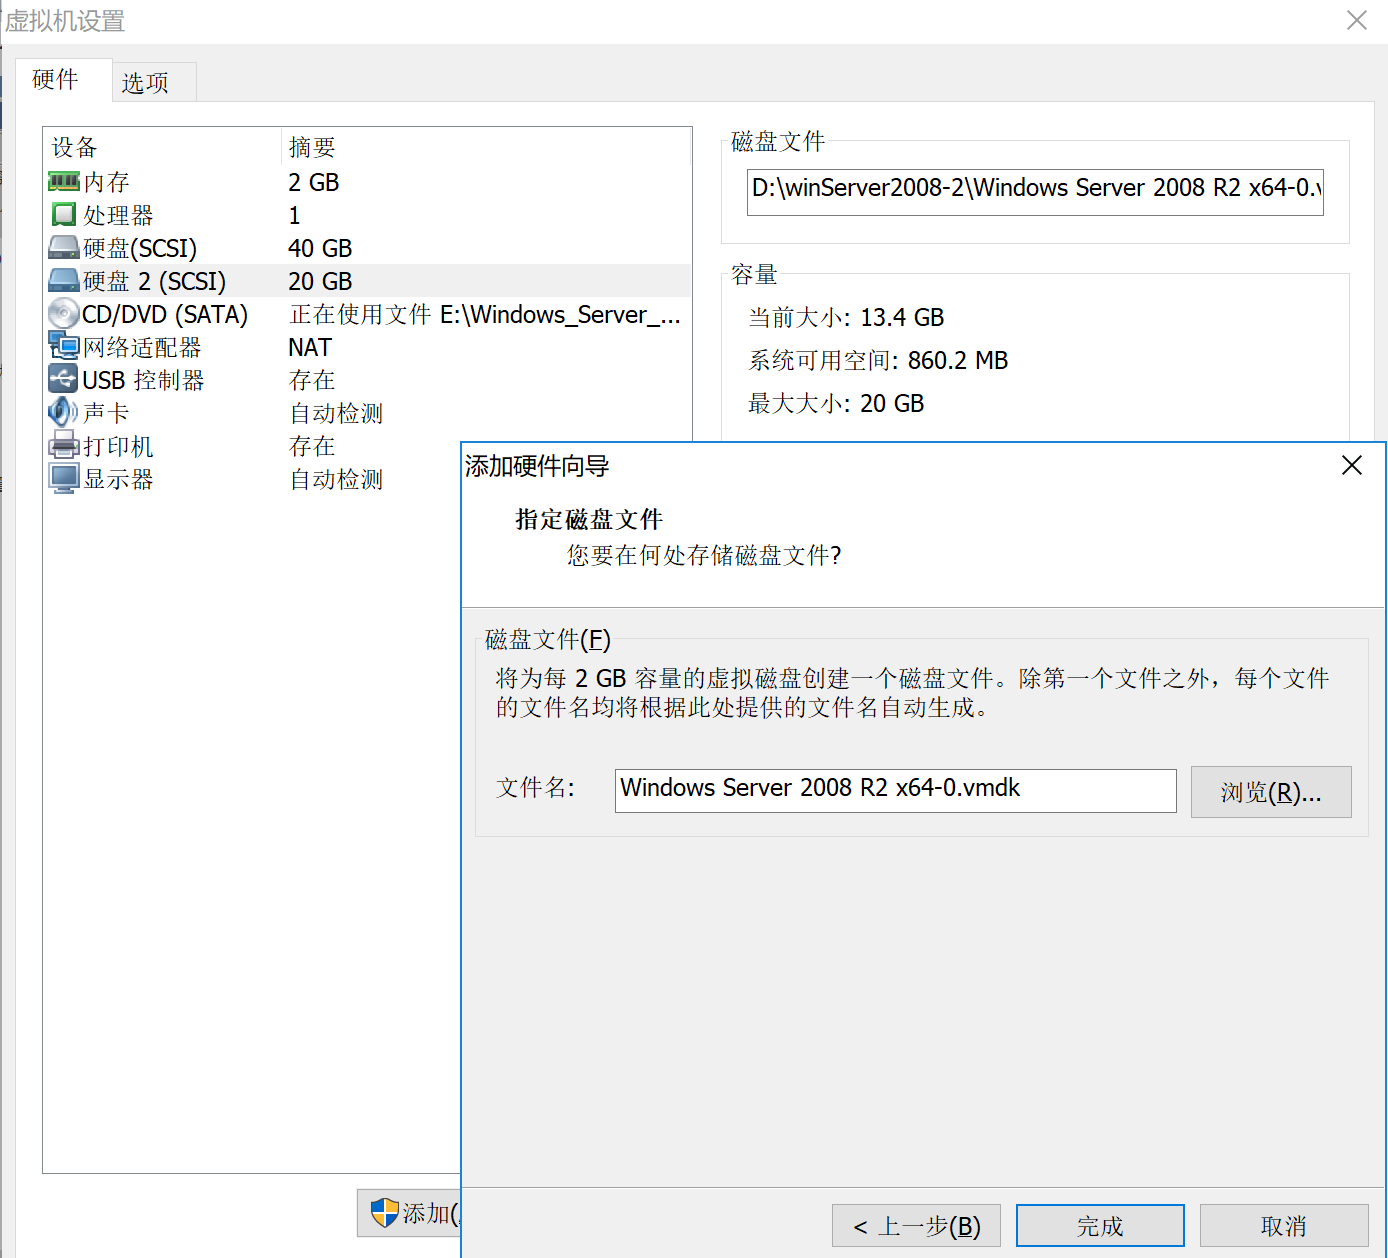
Task: Click the processor (处理器) device icon
Action: tap(64, 215)
